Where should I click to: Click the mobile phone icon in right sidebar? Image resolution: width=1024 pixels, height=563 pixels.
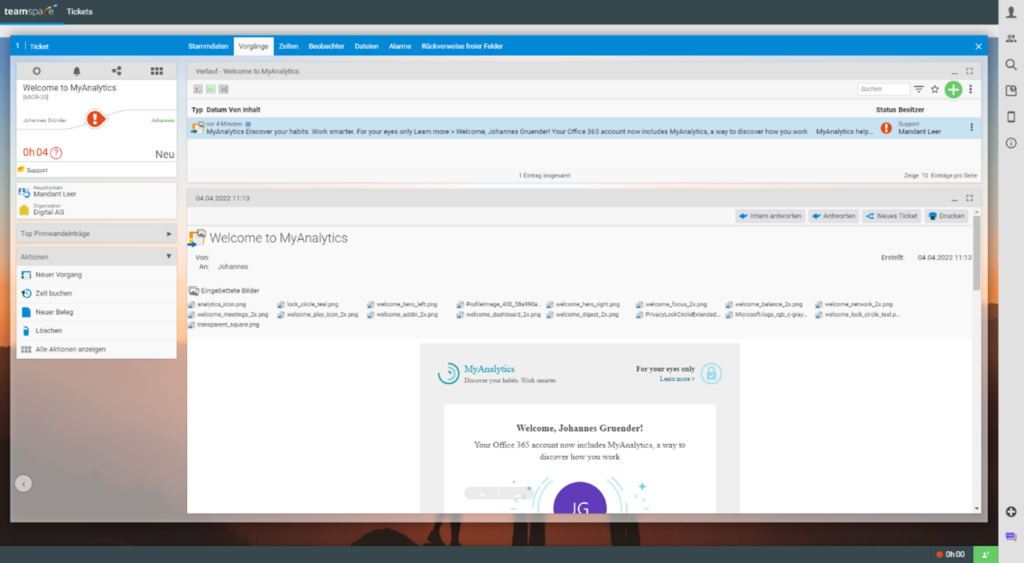point(1011,117)
